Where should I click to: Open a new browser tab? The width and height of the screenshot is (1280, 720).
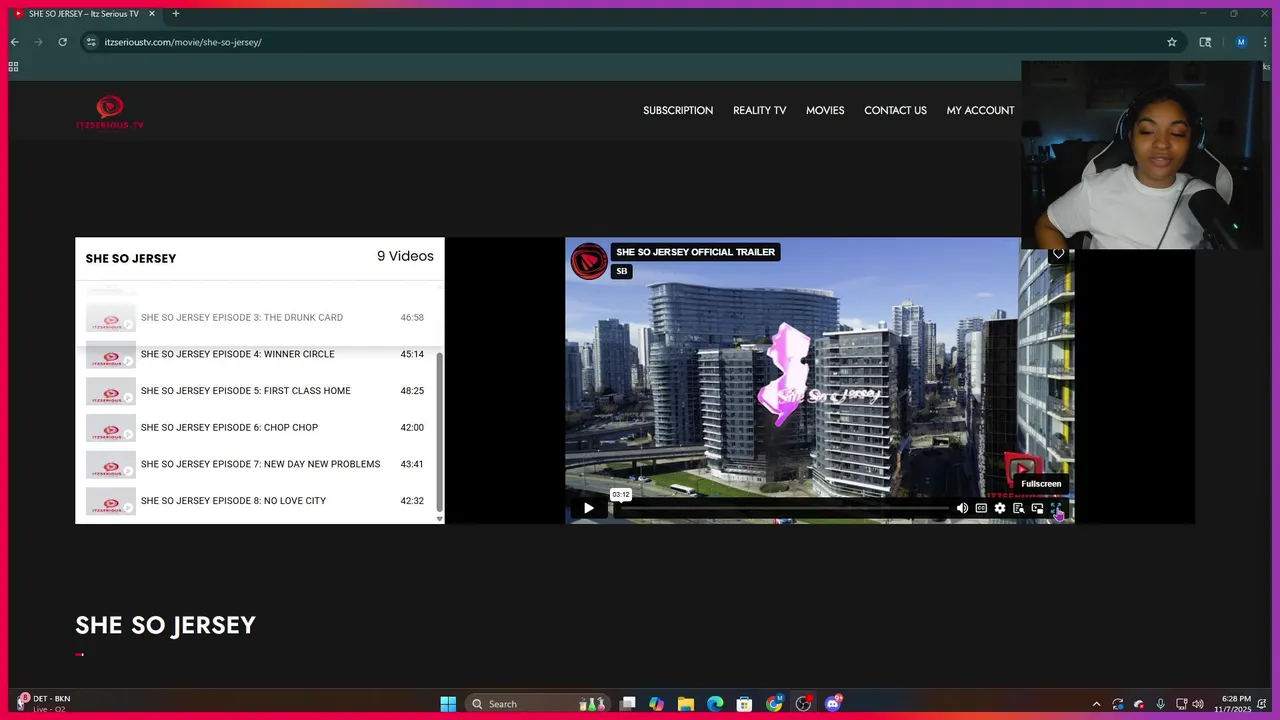(176, 14)
